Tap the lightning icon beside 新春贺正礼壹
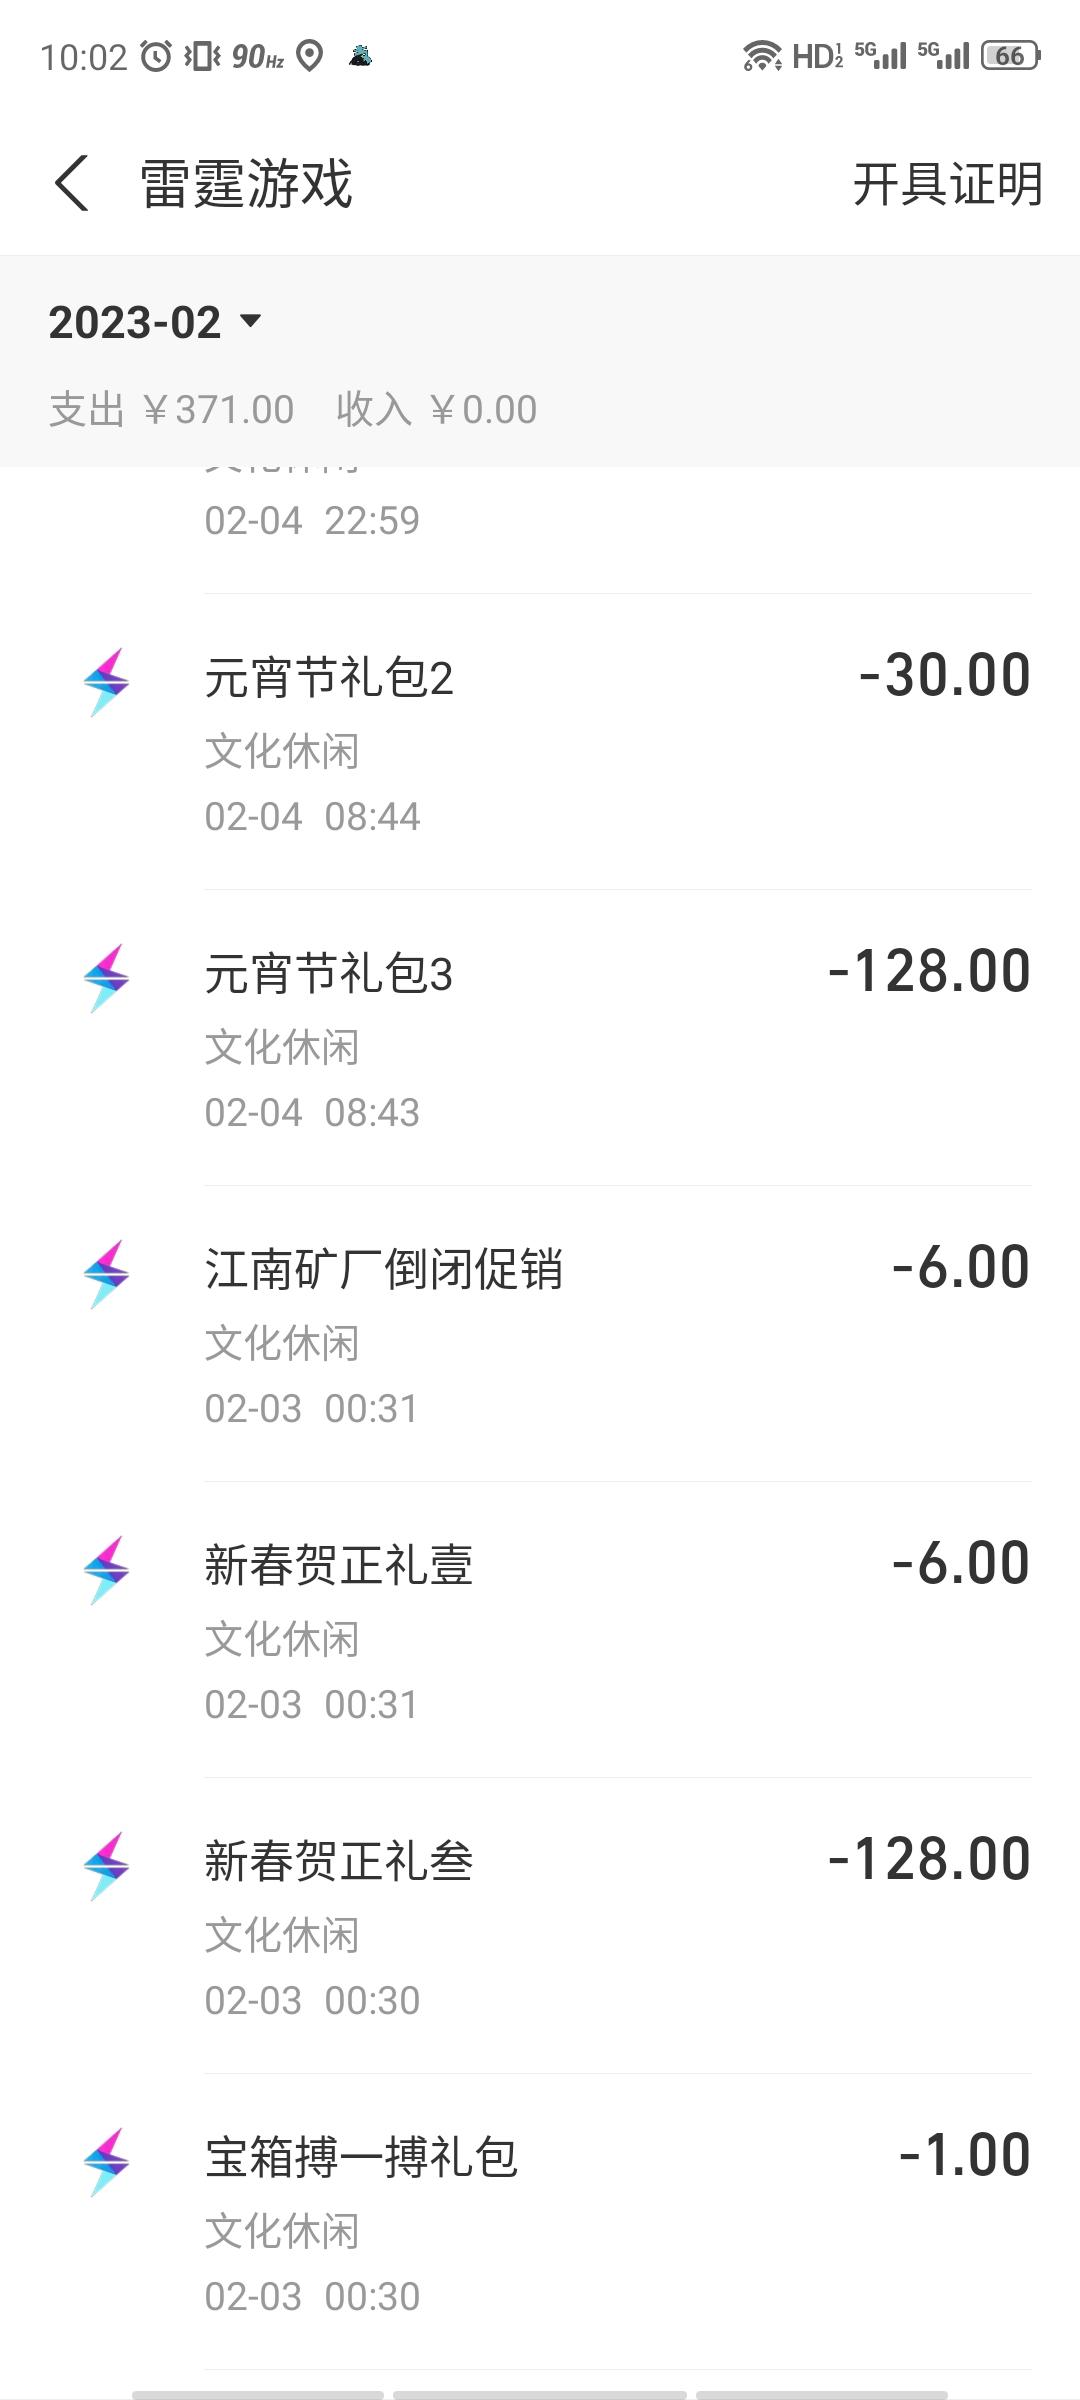 click(106, 1570)
